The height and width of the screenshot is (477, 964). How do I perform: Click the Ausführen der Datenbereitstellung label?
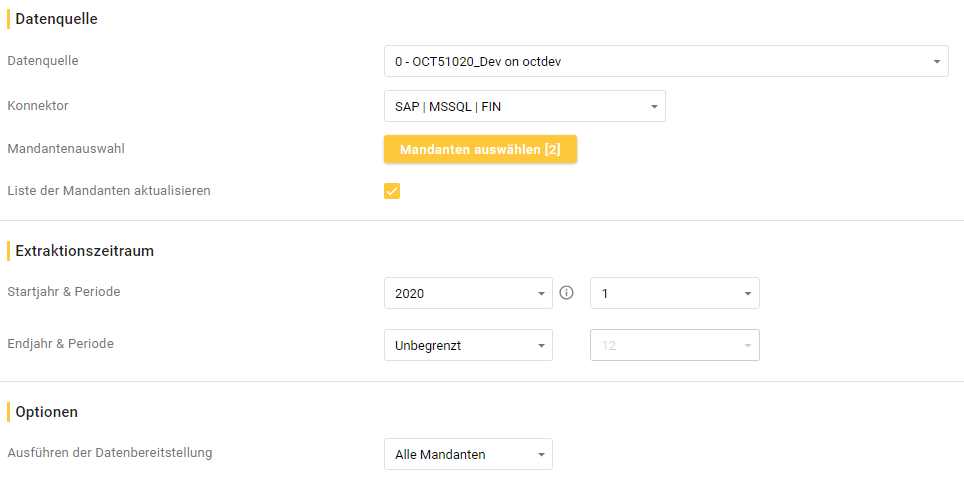pyautogui.click(x=110, y=452)
